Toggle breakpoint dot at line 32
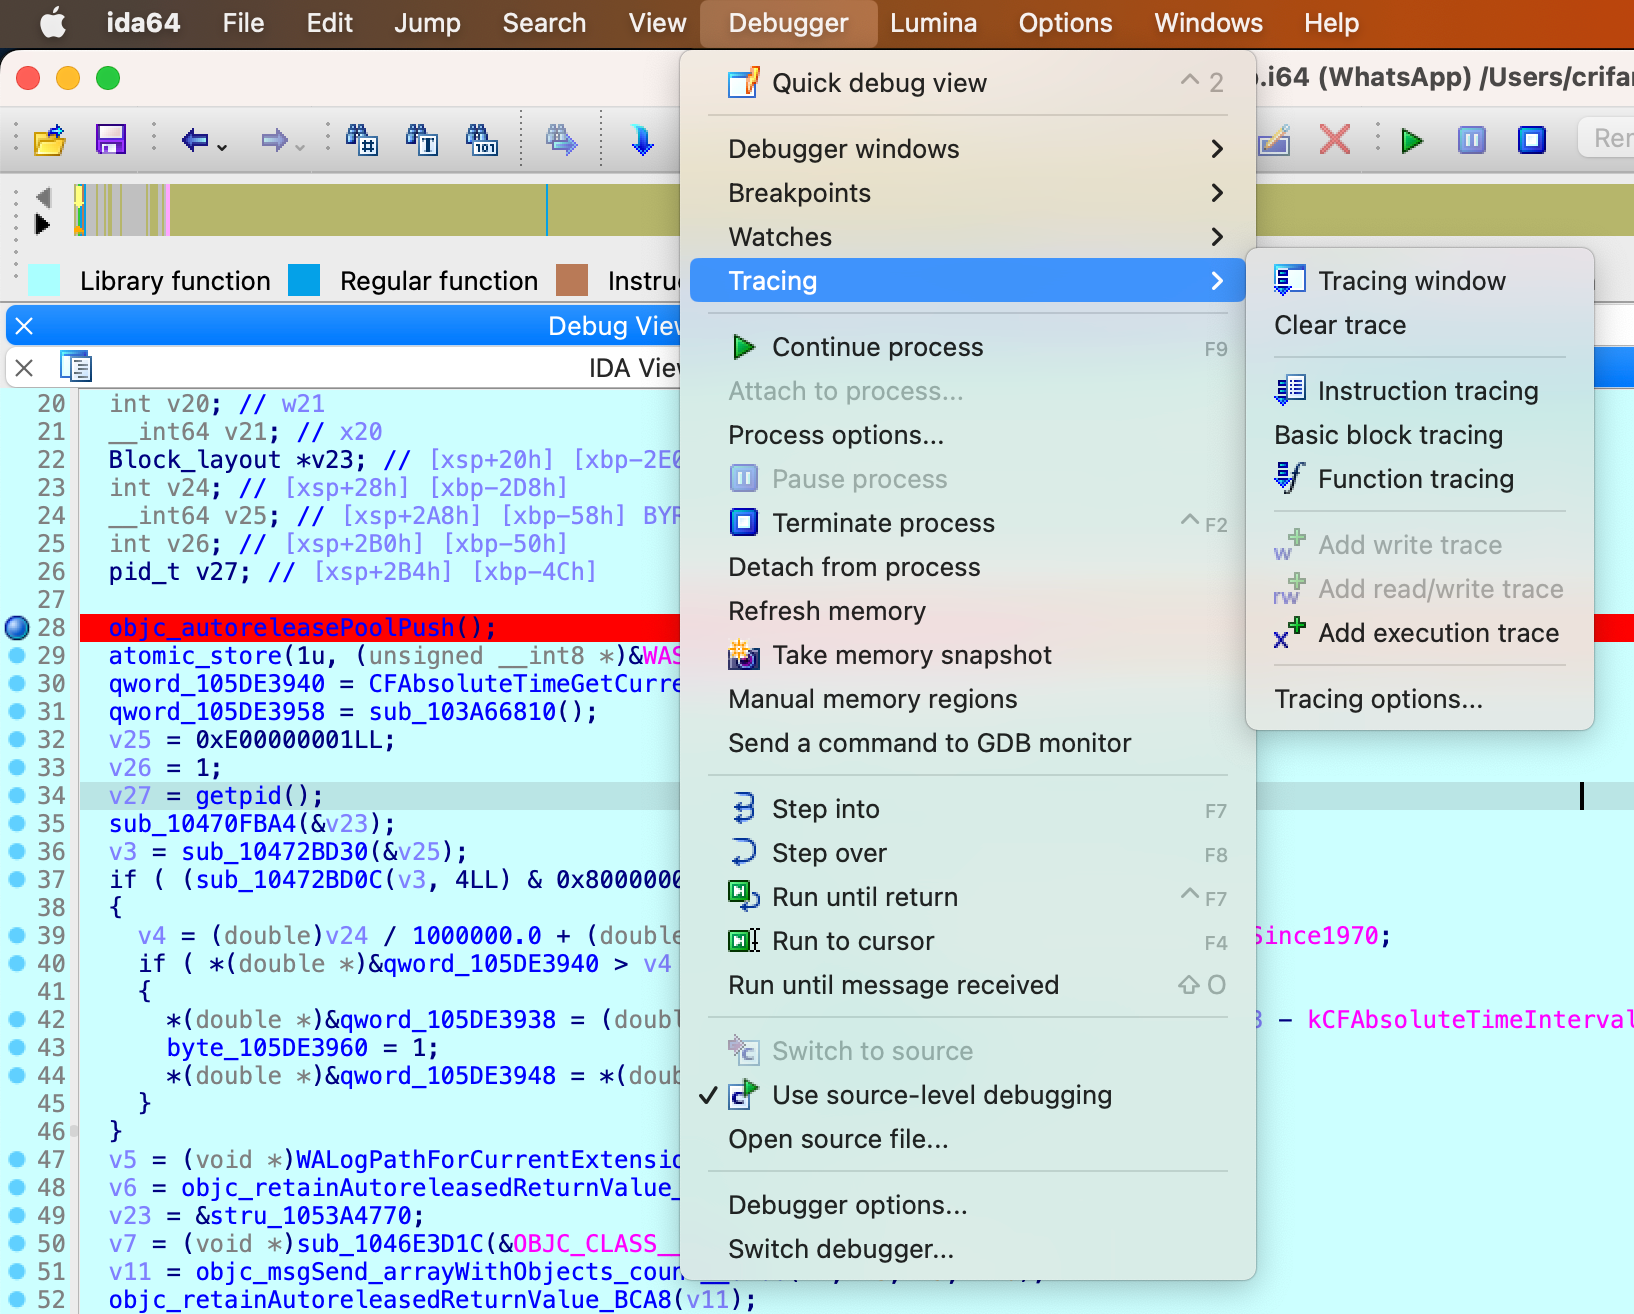 [17, 739]
